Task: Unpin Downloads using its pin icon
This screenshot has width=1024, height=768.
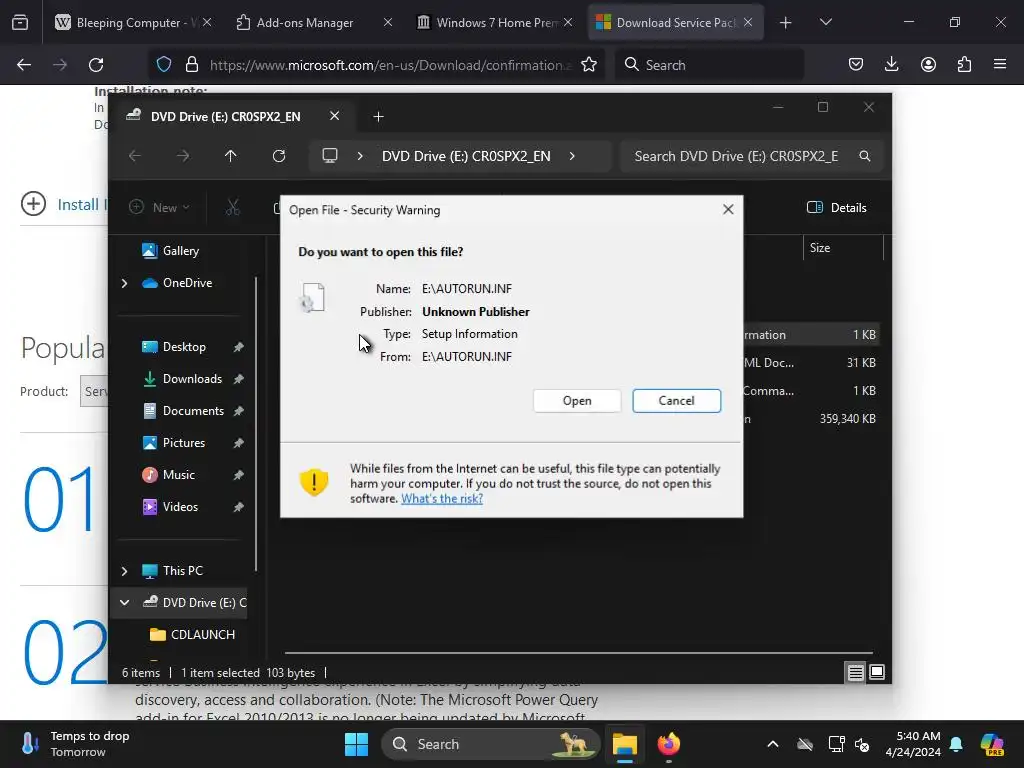Action: pyautogui.click(x=238, y=379)
